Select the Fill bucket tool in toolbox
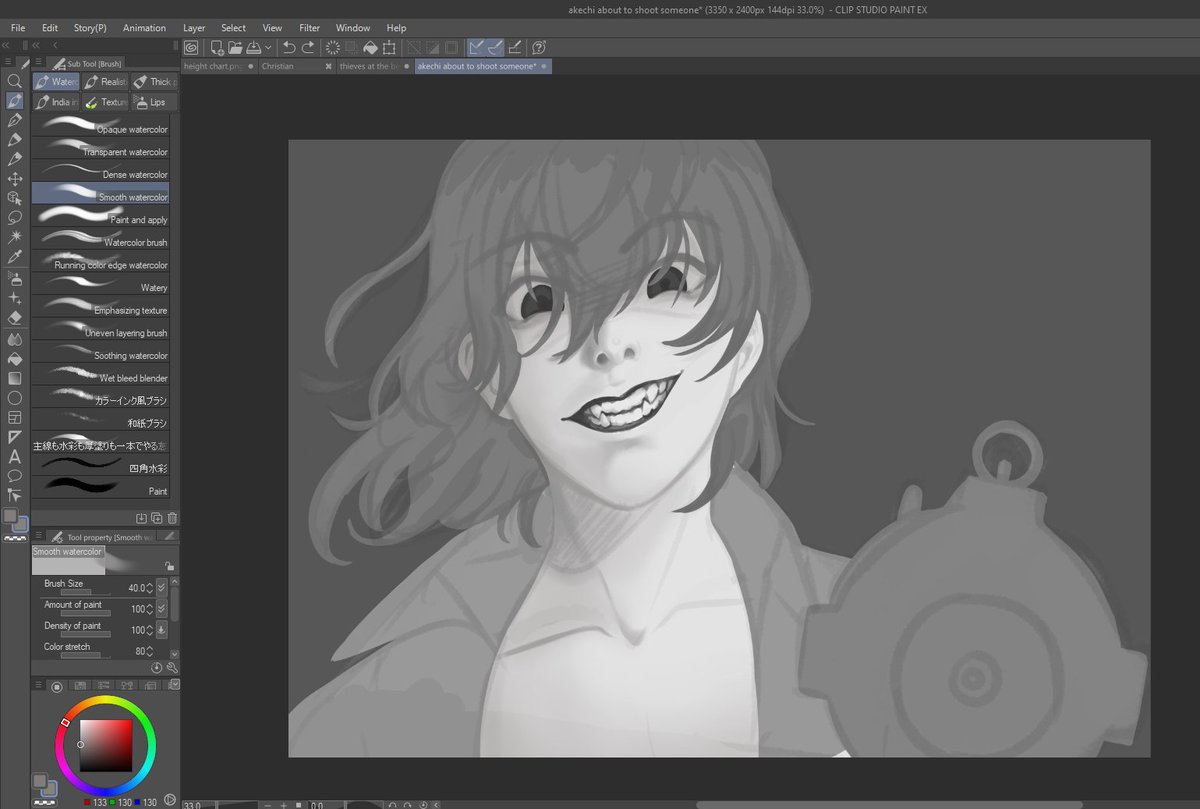Image resolution: width=1200 pixels, height=809 pixels. click(x=14, y=358)
